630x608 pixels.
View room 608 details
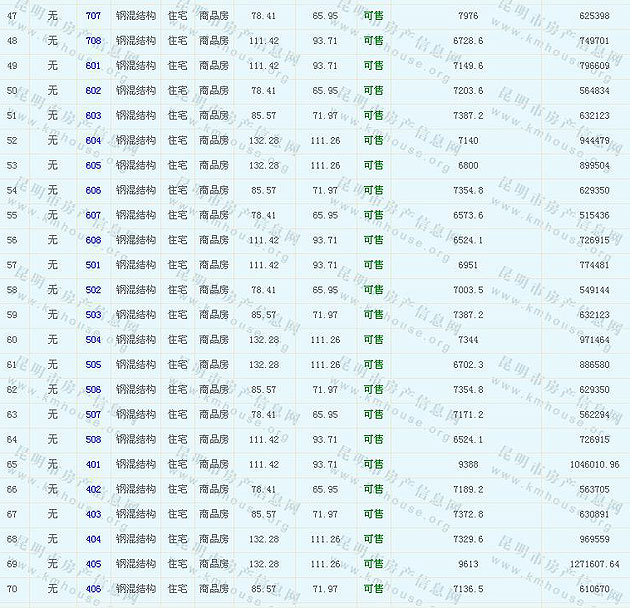click(93, 240)
